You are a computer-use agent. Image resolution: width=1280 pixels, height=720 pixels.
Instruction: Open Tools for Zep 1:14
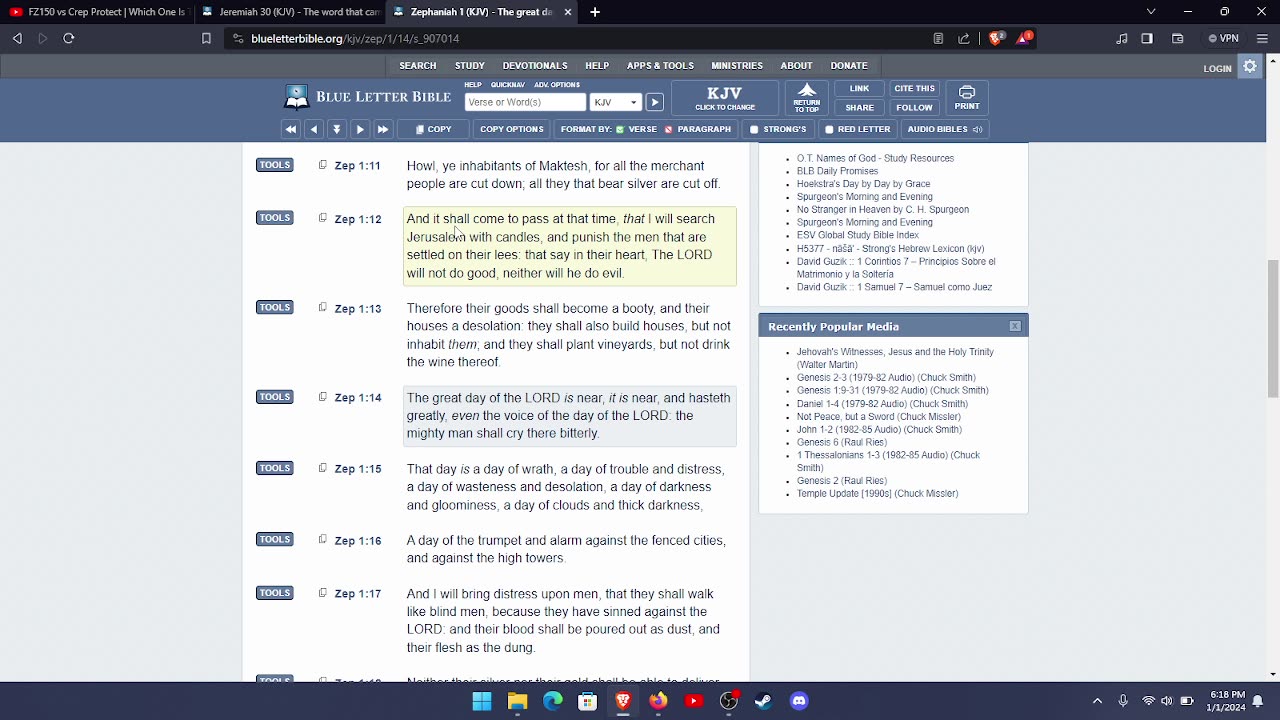tap(274, 397)
